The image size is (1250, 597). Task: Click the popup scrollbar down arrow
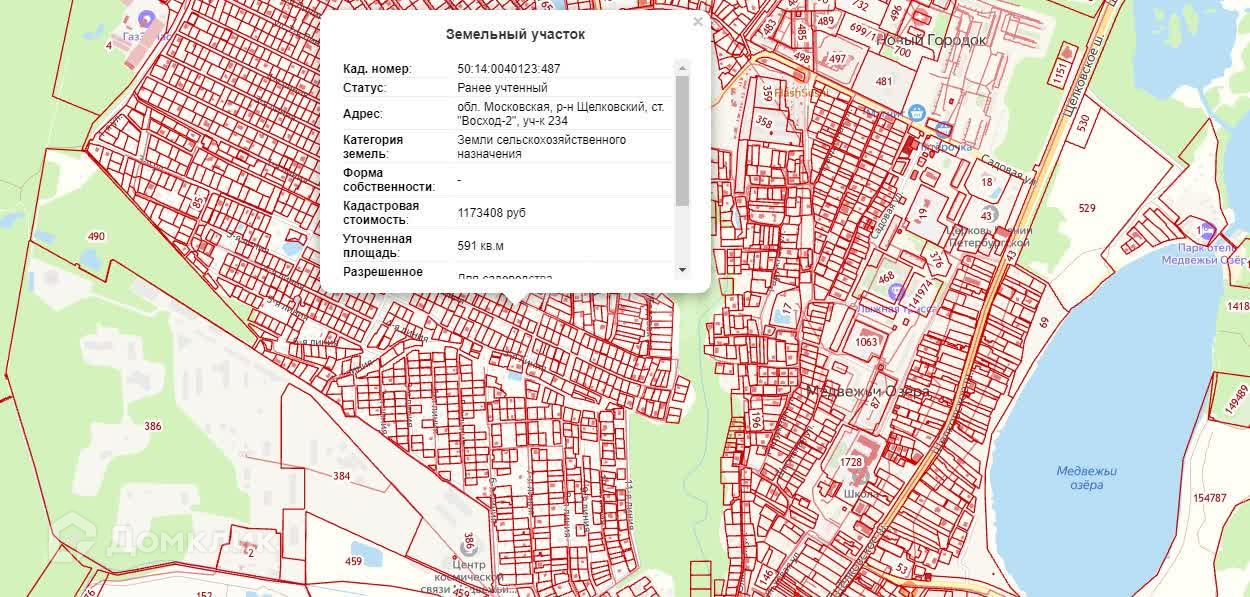tap(683, 270)
